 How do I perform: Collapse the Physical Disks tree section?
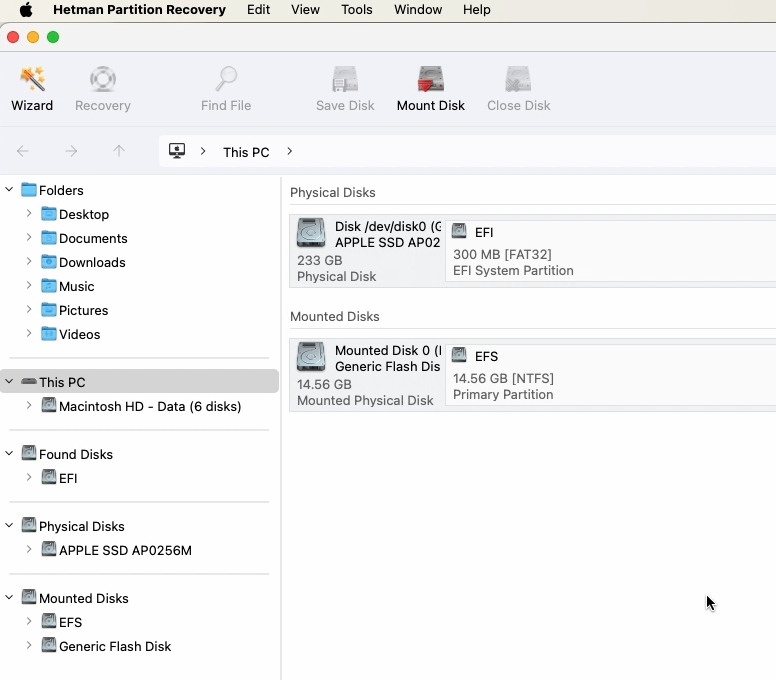tap(9, 526)
